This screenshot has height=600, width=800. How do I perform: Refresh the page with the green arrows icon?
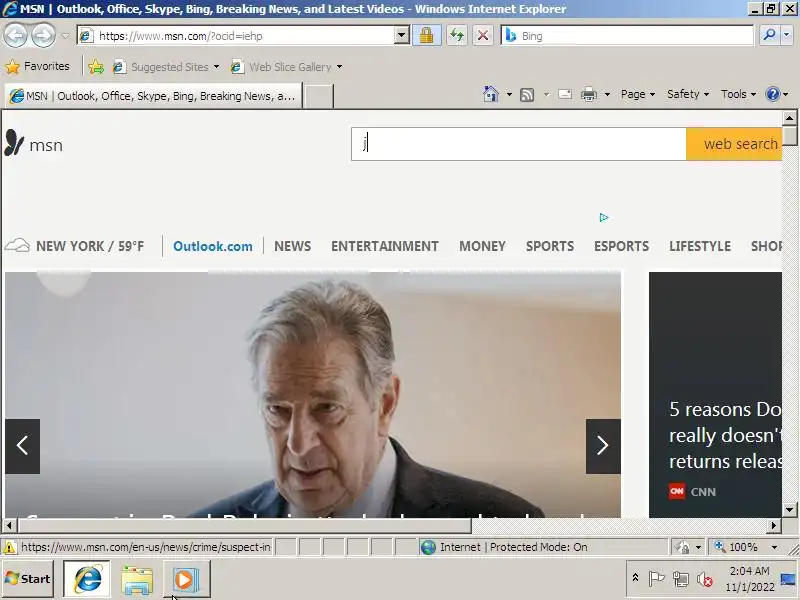click(457, 36)
